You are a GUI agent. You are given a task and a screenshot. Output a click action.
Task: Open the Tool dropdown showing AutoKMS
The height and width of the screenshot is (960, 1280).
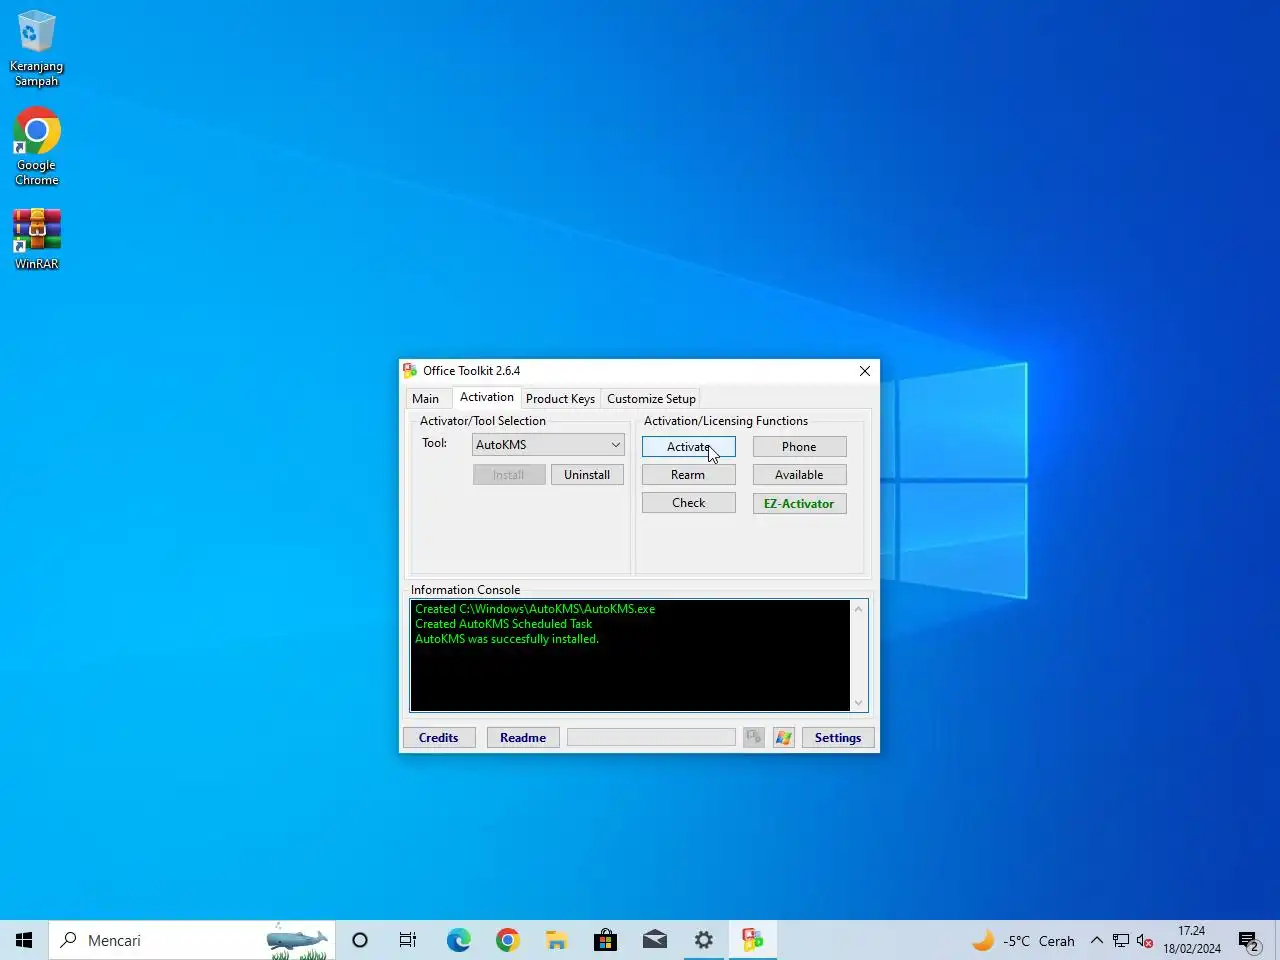(548, 445)
